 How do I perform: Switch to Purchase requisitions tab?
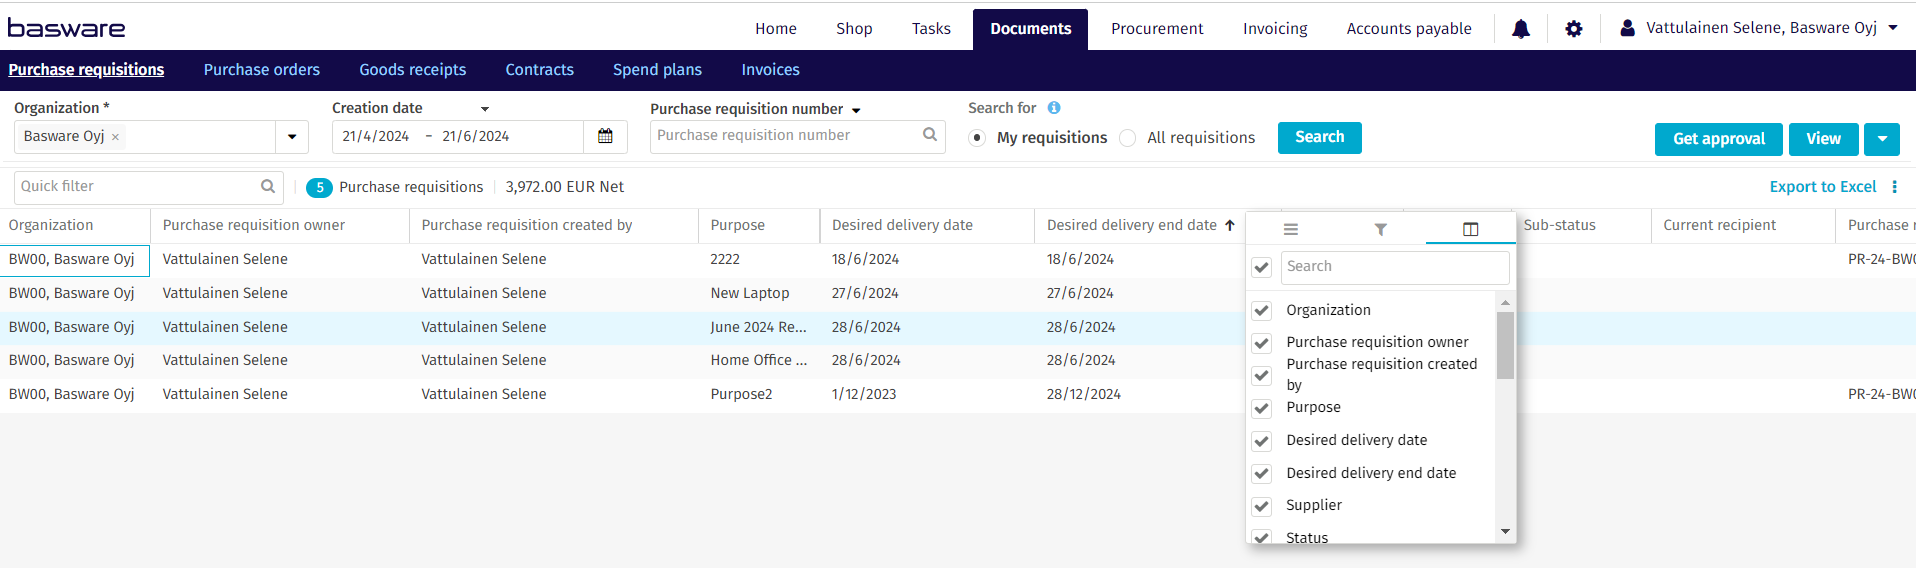click(x=86, y=70)
